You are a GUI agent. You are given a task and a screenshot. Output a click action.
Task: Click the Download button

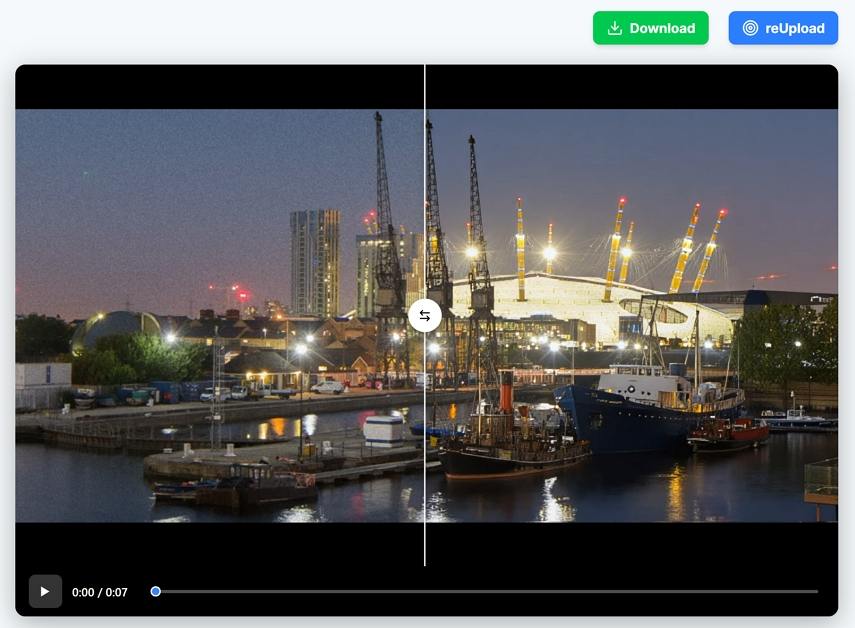click(x=651, y=28)
